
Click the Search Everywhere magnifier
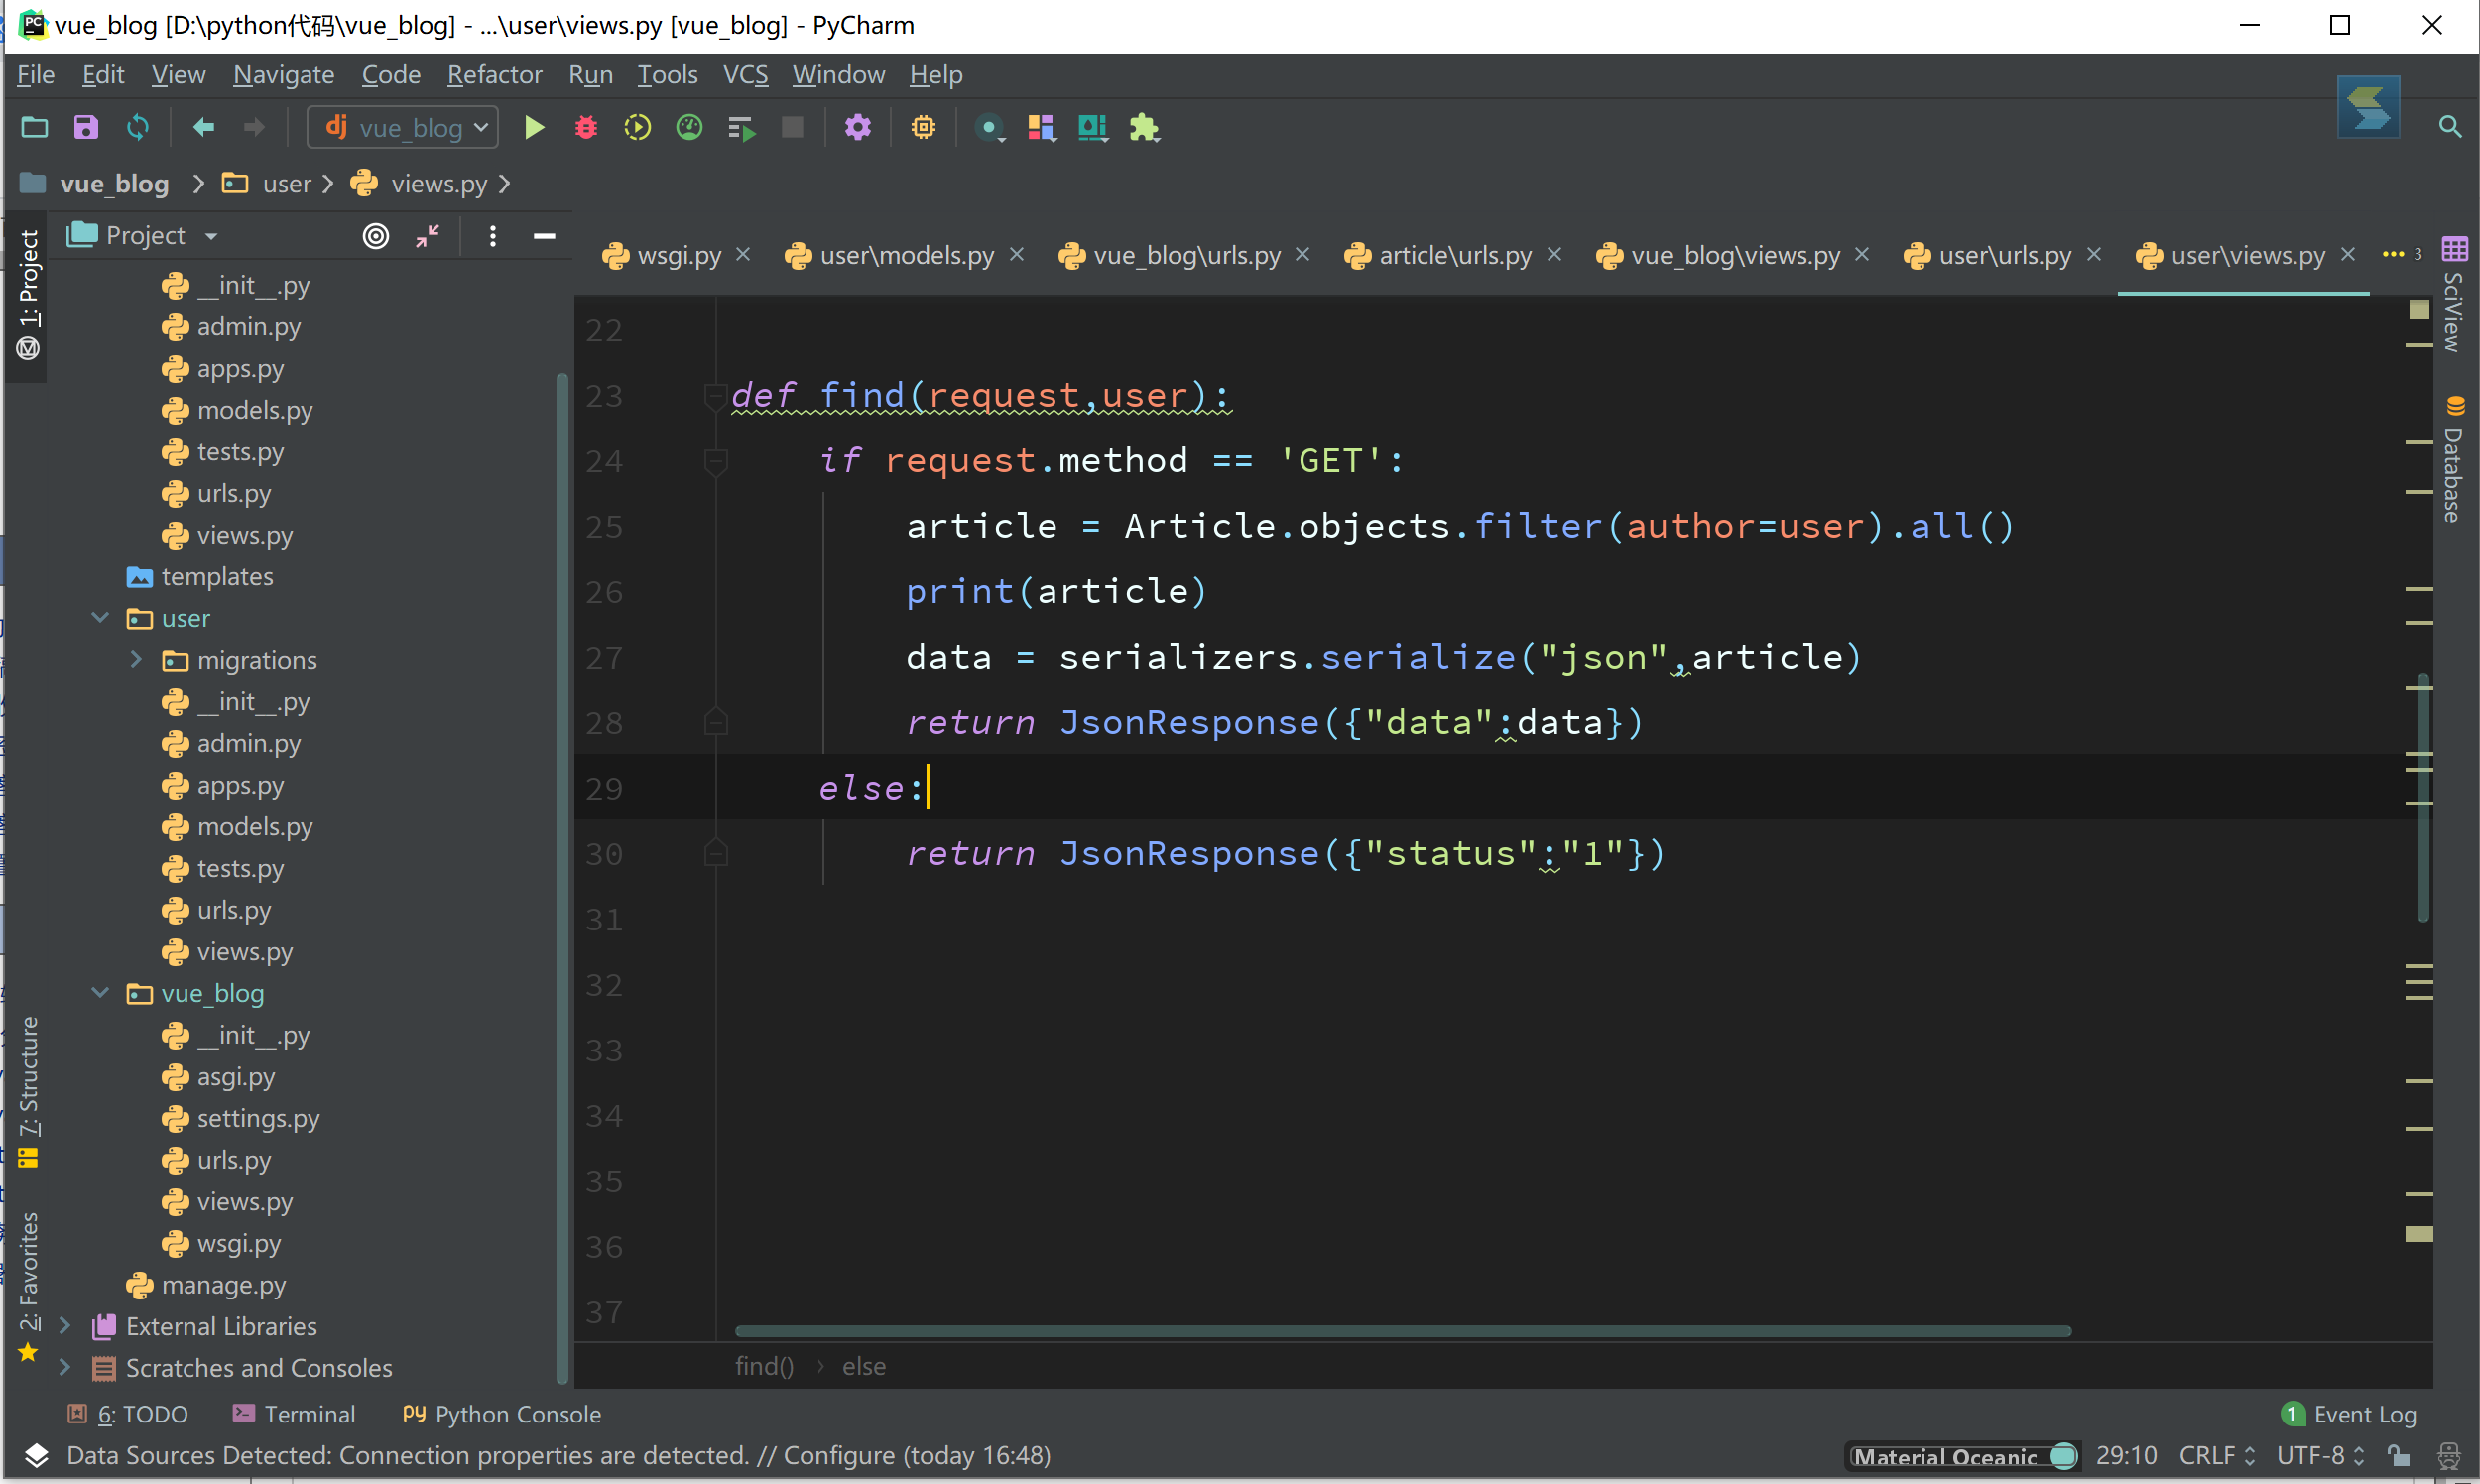[x=2451, y=127]
